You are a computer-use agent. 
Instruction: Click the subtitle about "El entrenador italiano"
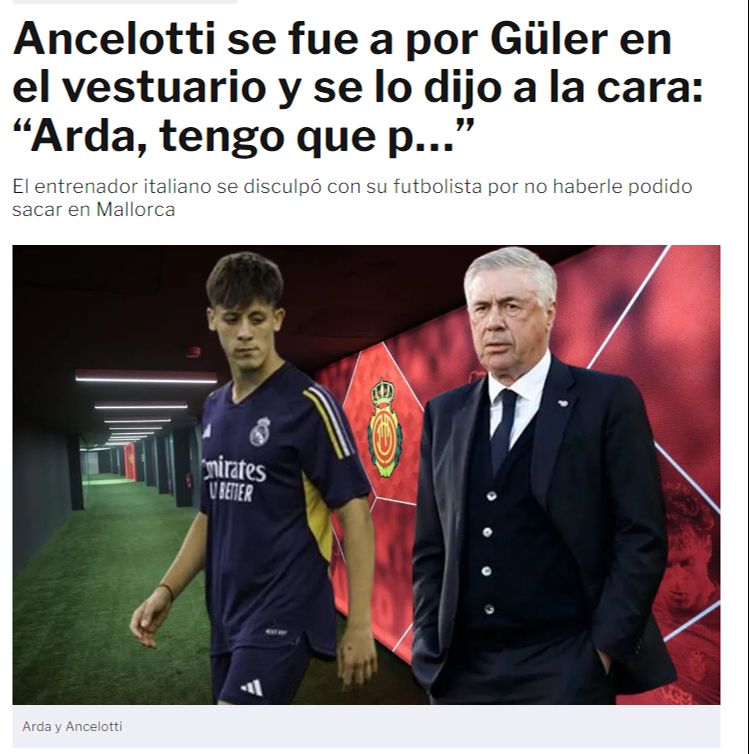352,198
